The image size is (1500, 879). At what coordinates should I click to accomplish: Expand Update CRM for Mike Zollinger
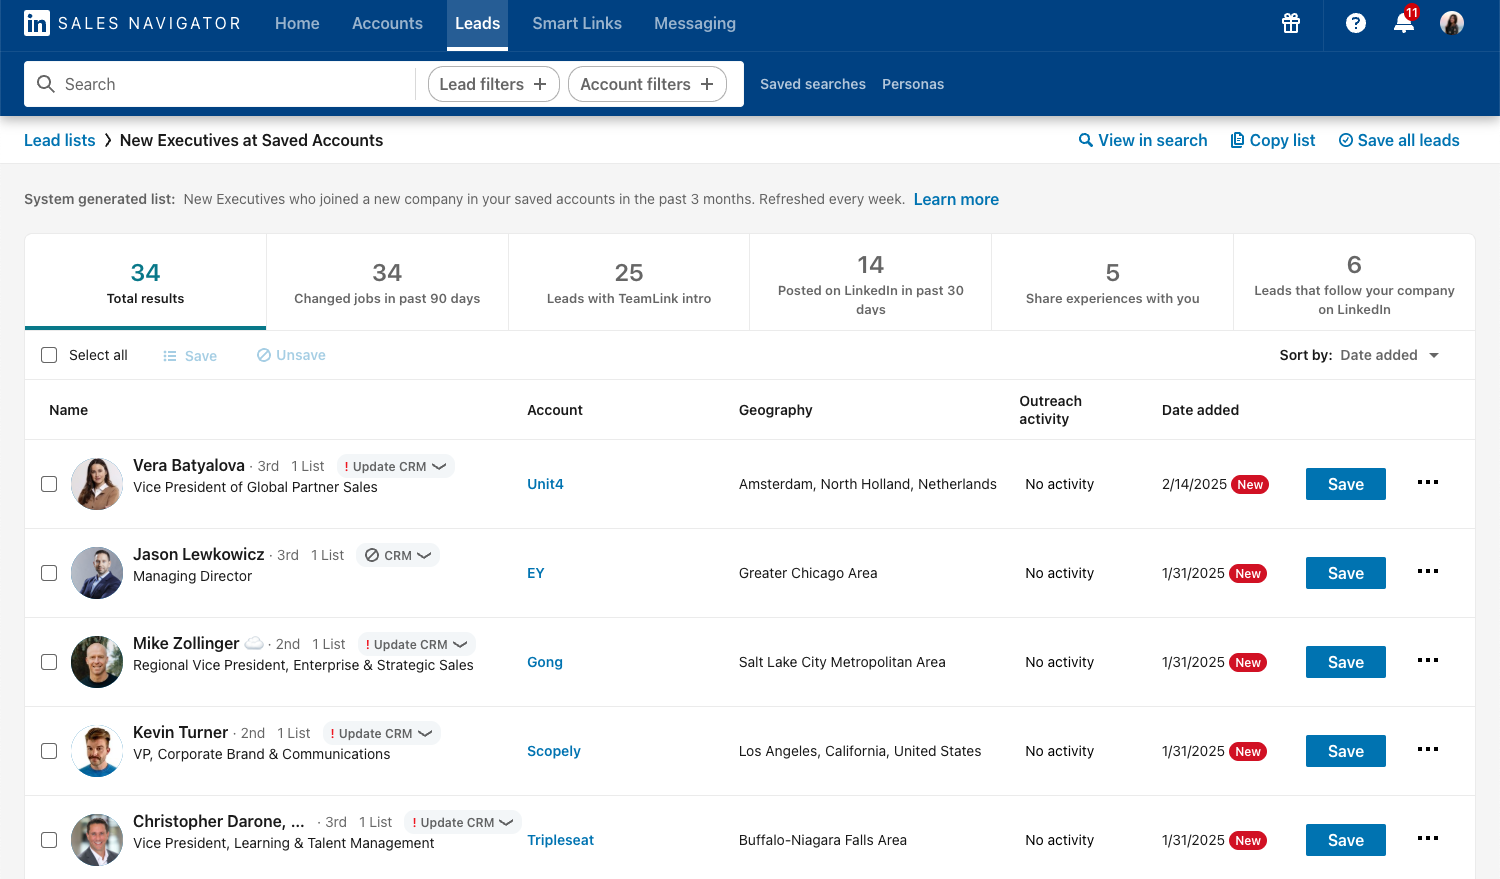[417, 644]
